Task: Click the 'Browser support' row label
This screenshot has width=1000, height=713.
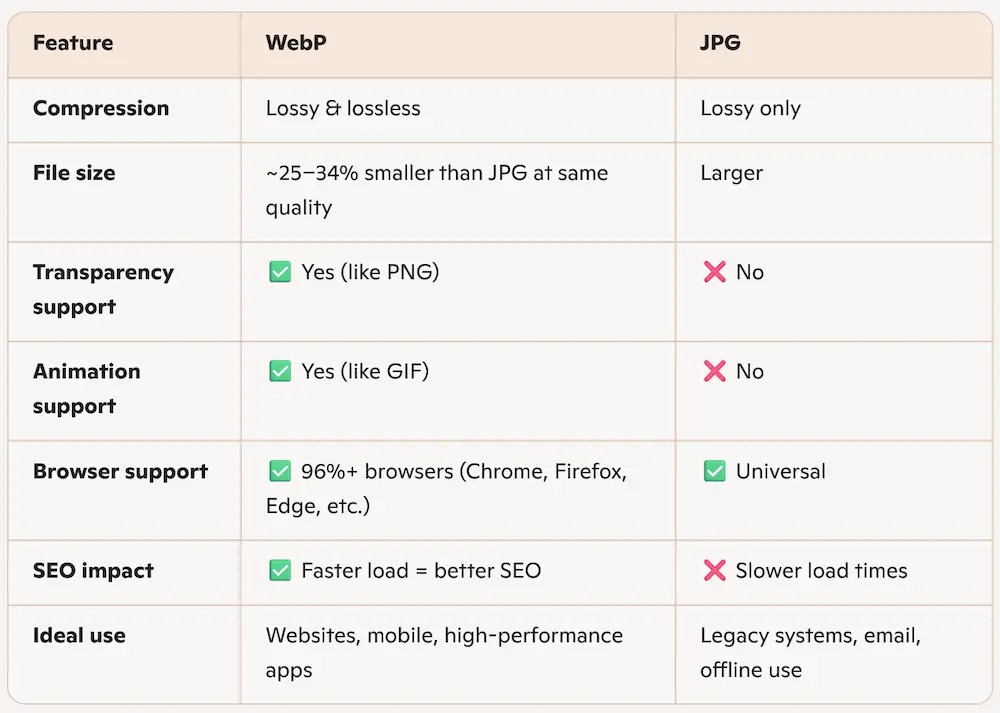Action: coord(120,471)
